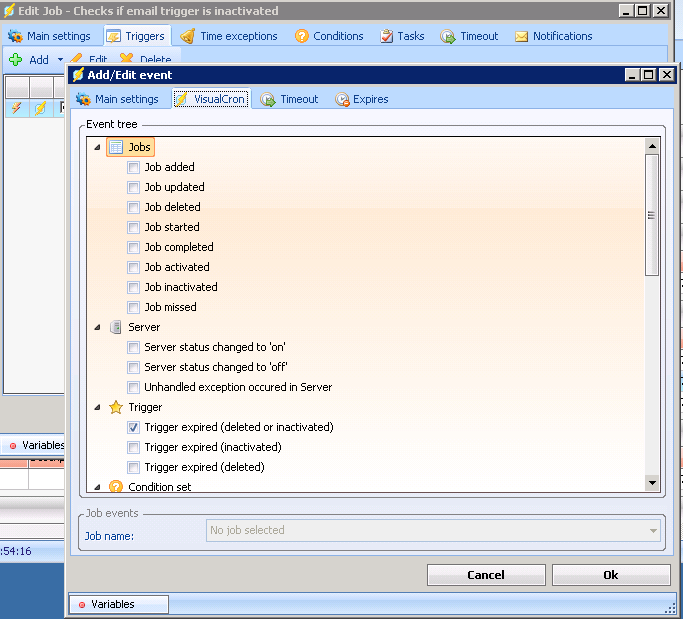
Task: Click the Jobs table icon in event tree
Action: coord(116,147)
